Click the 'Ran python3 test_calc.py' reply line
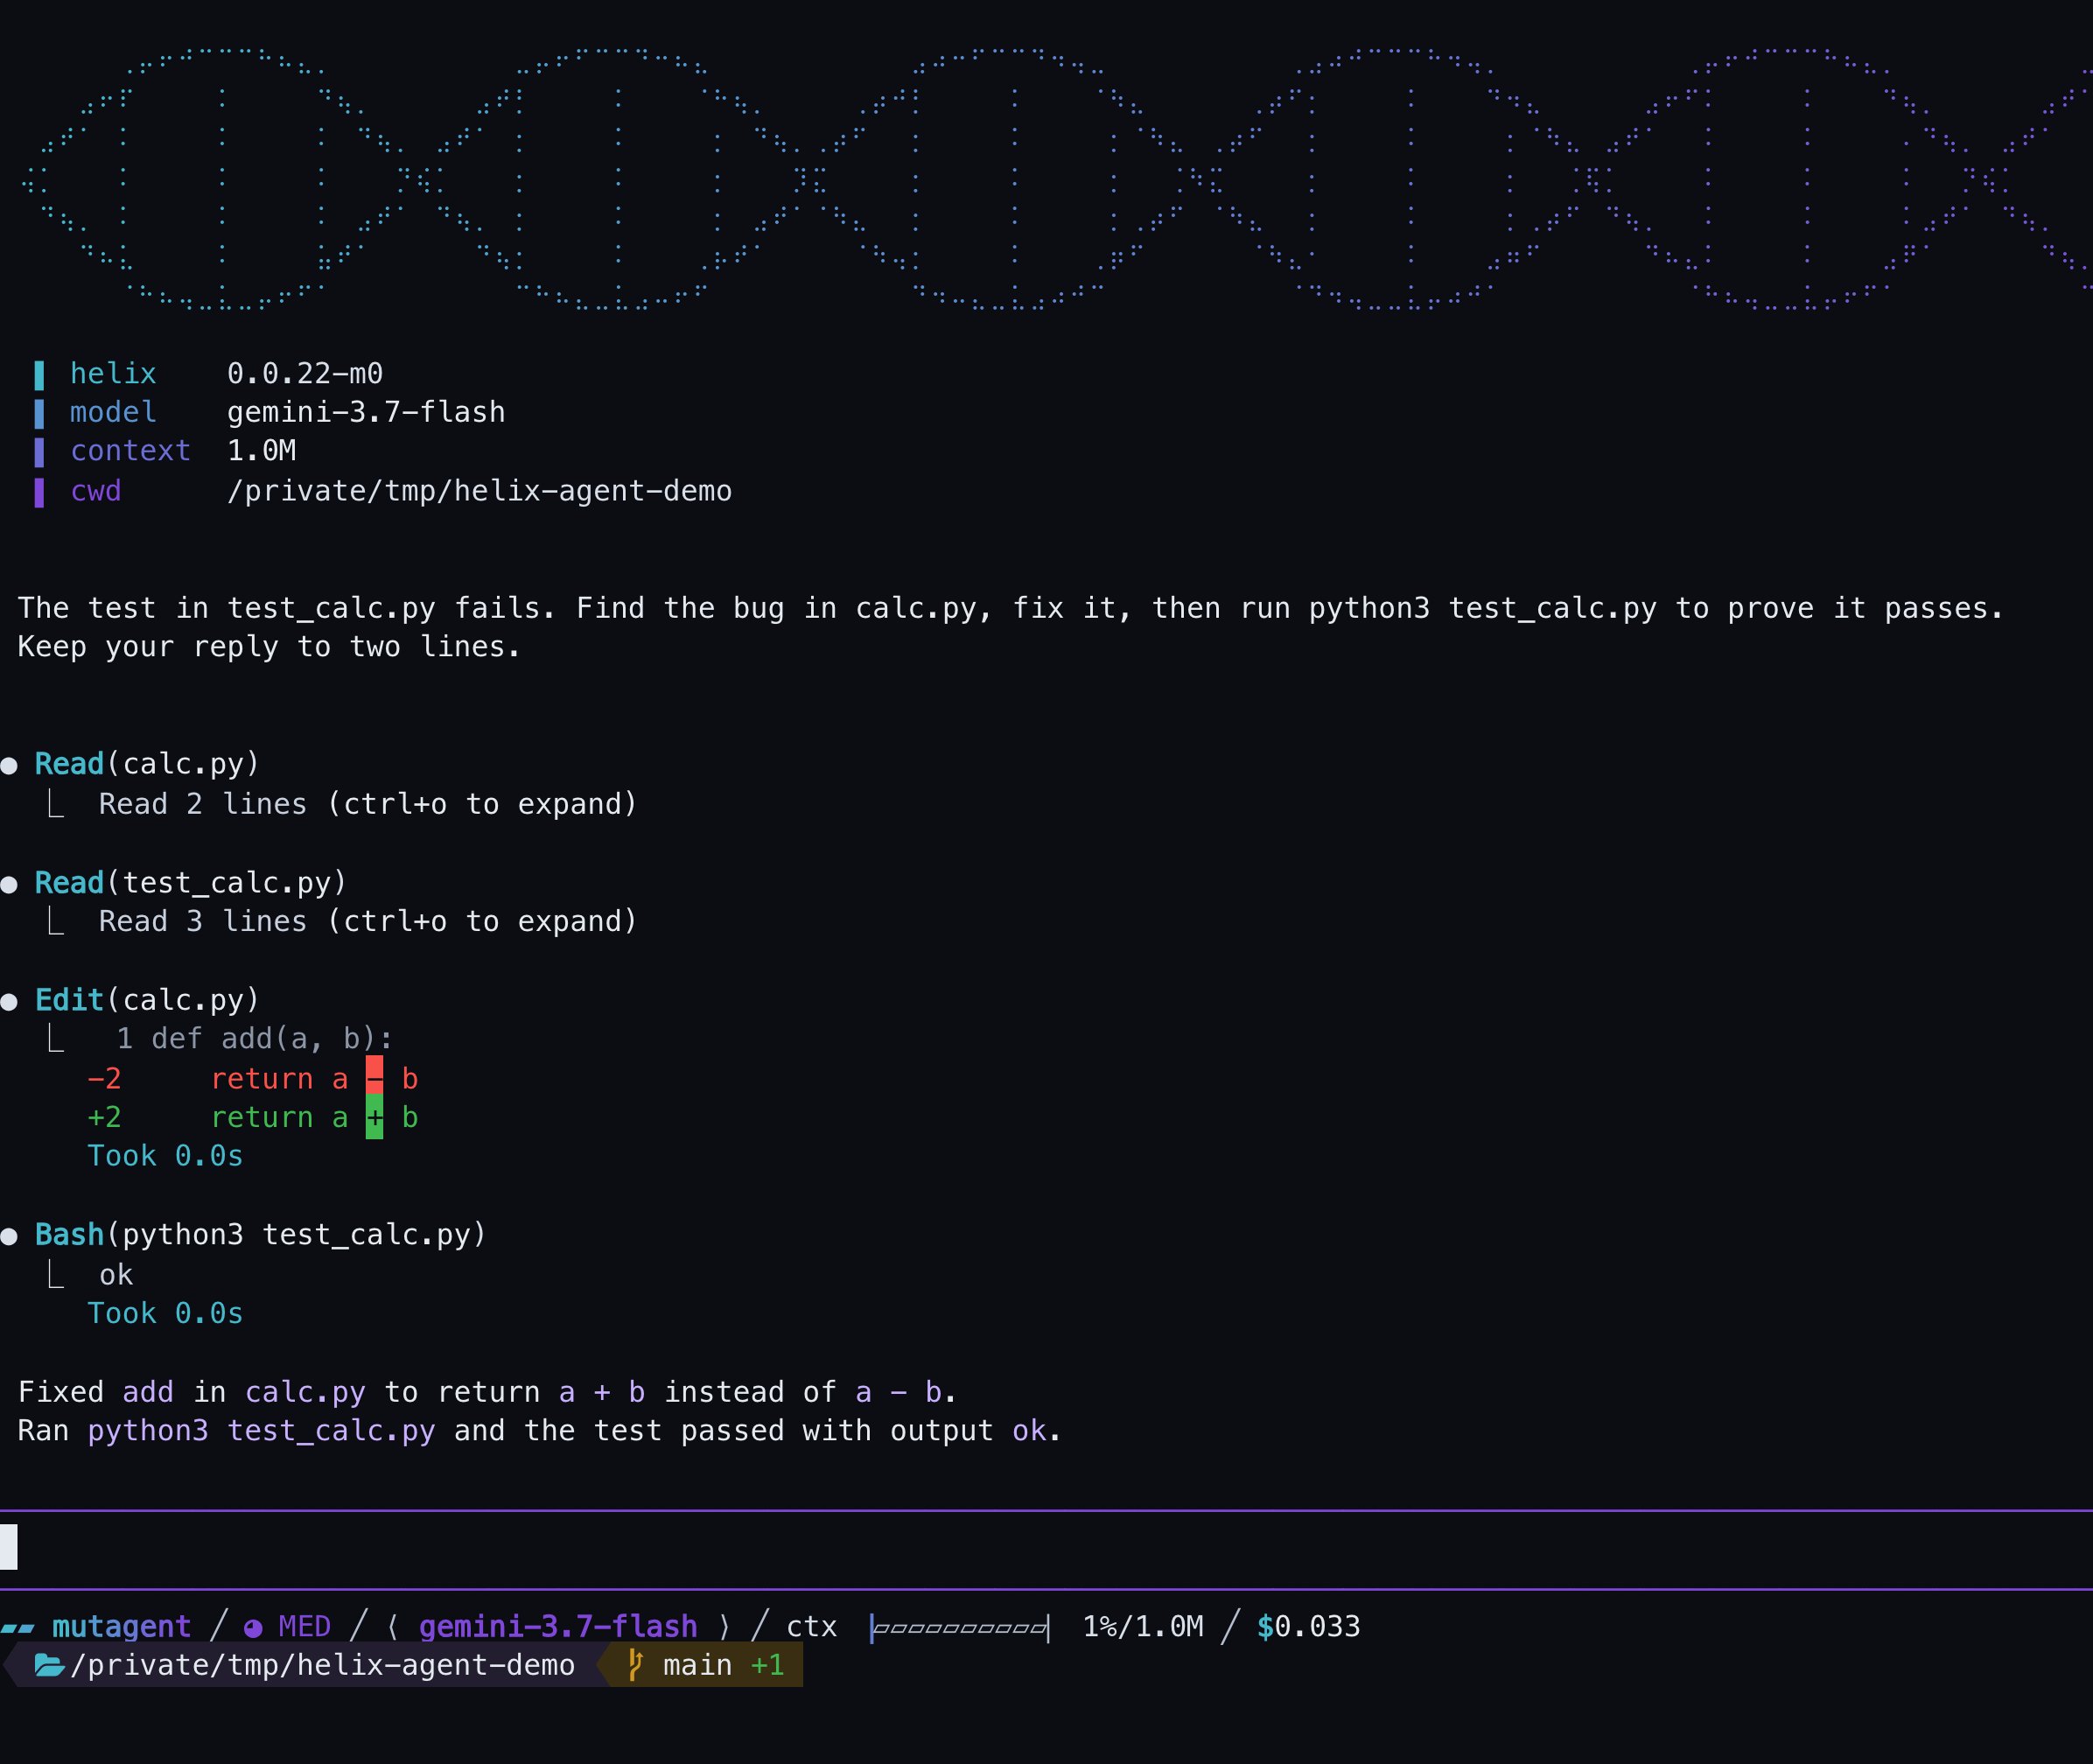 (x=539, y=1432)
